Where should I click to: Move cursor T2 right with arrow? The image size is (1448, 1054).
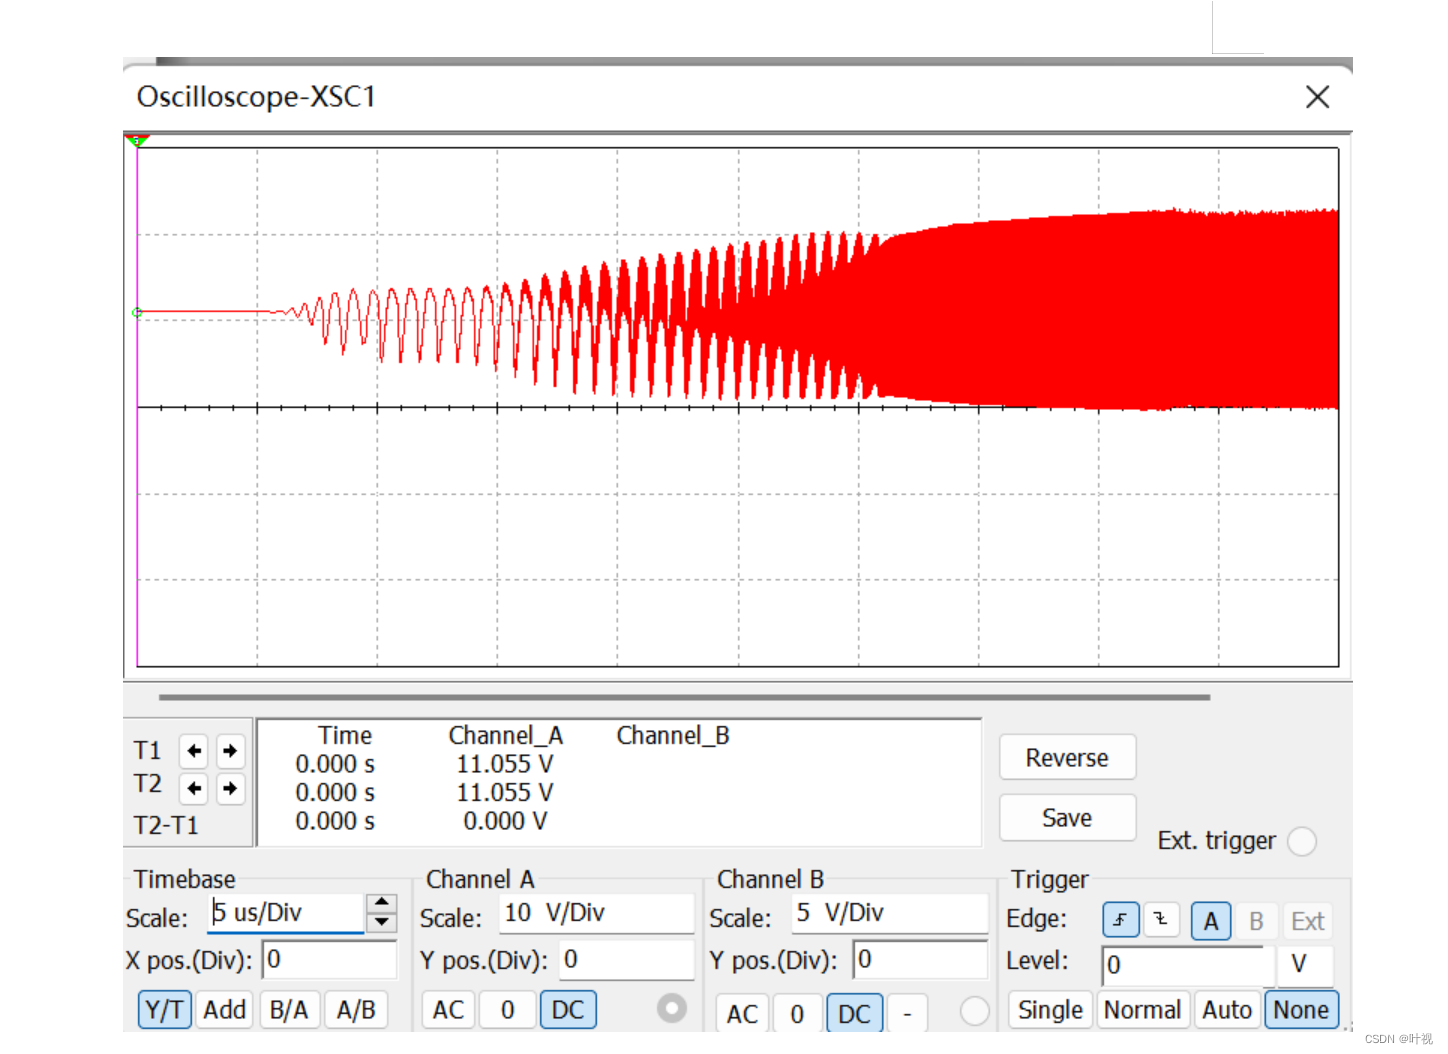(x=230, y=788)
